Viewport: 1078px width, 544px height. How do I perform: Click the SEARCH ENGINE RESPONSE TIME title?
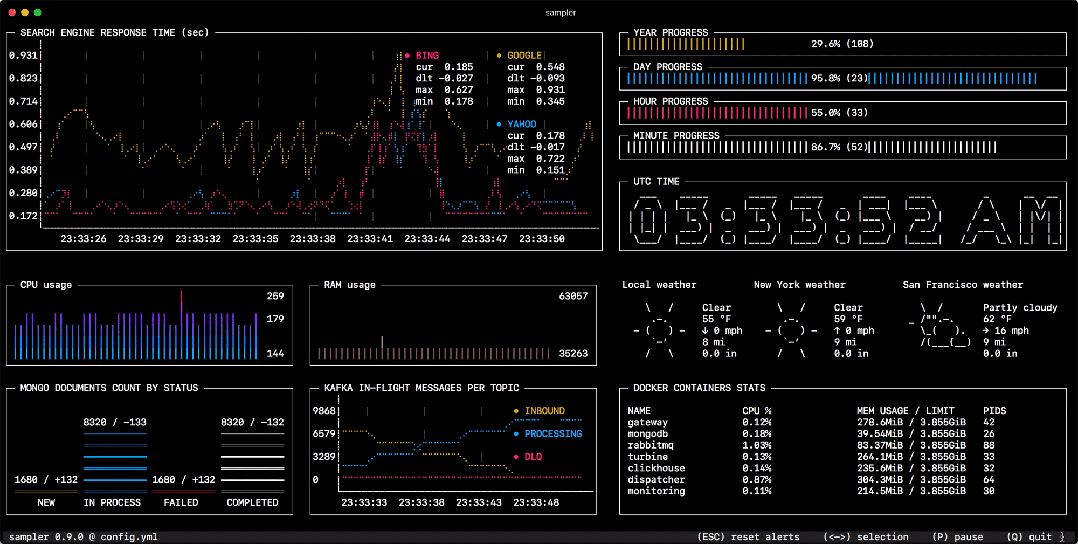point(115,32)
